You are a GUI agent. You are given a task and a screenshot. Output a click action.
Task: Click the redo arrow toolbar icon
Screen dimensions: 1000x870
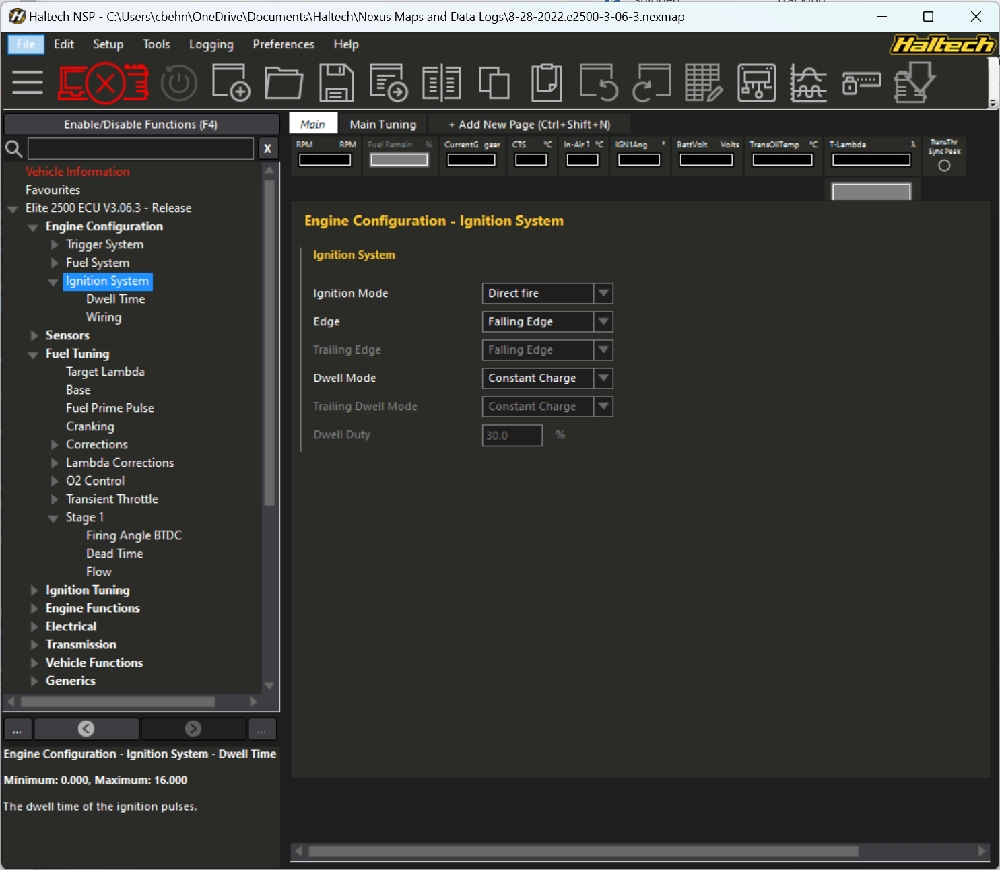[x=650, y=83]
